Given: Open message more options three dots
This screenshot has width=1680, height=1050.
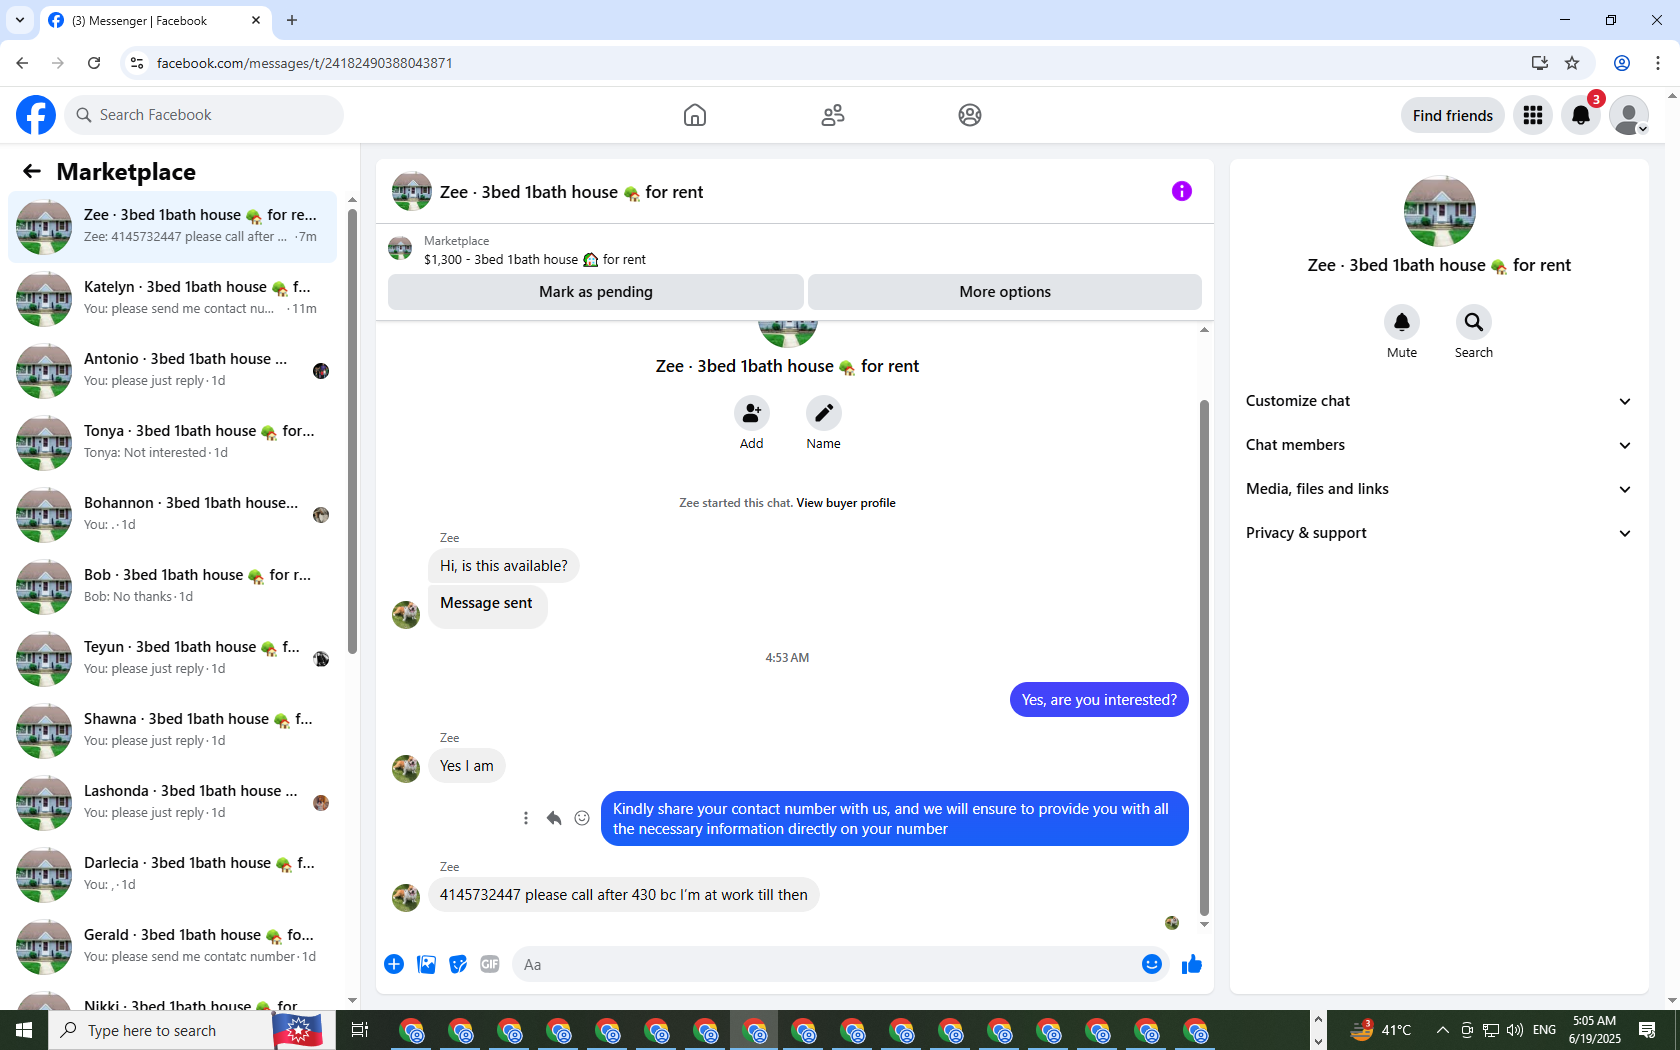Looking at the screenshot, I should [x=526, y=818].
